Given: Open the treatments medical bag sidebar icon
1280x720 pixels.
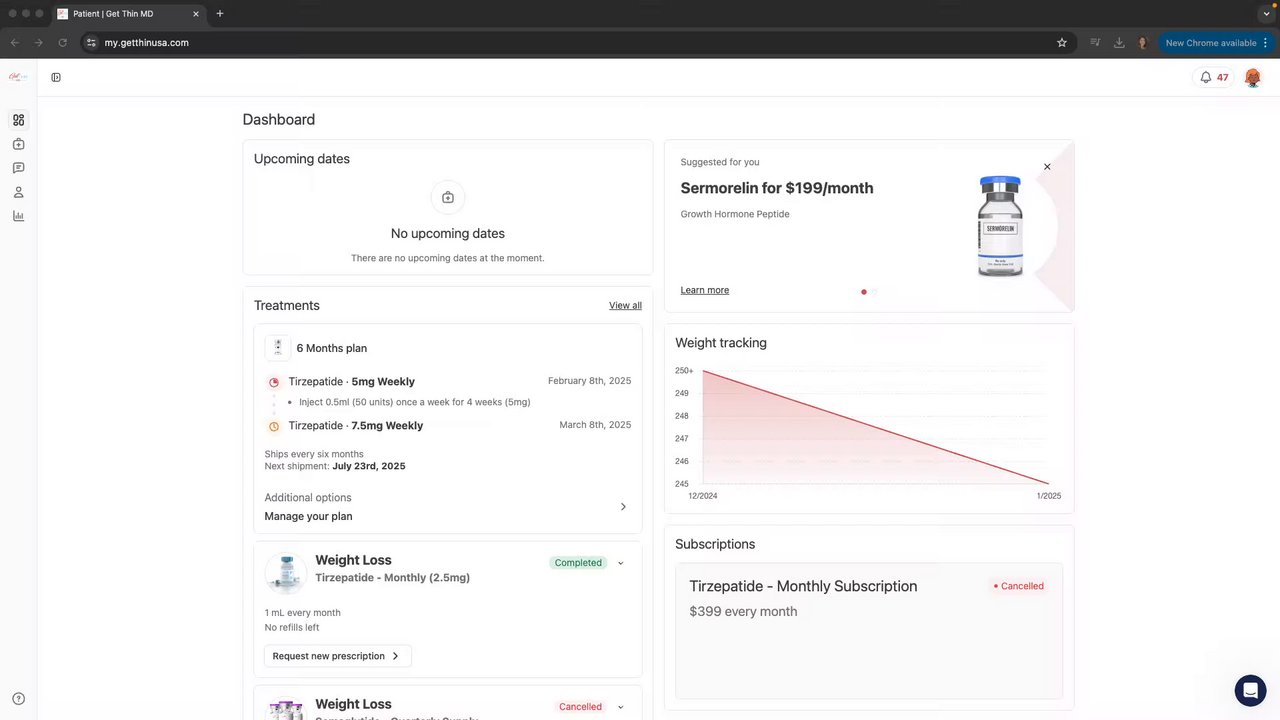Looking at the screenshot, I should pyautogui.click(x=18, y=144).
